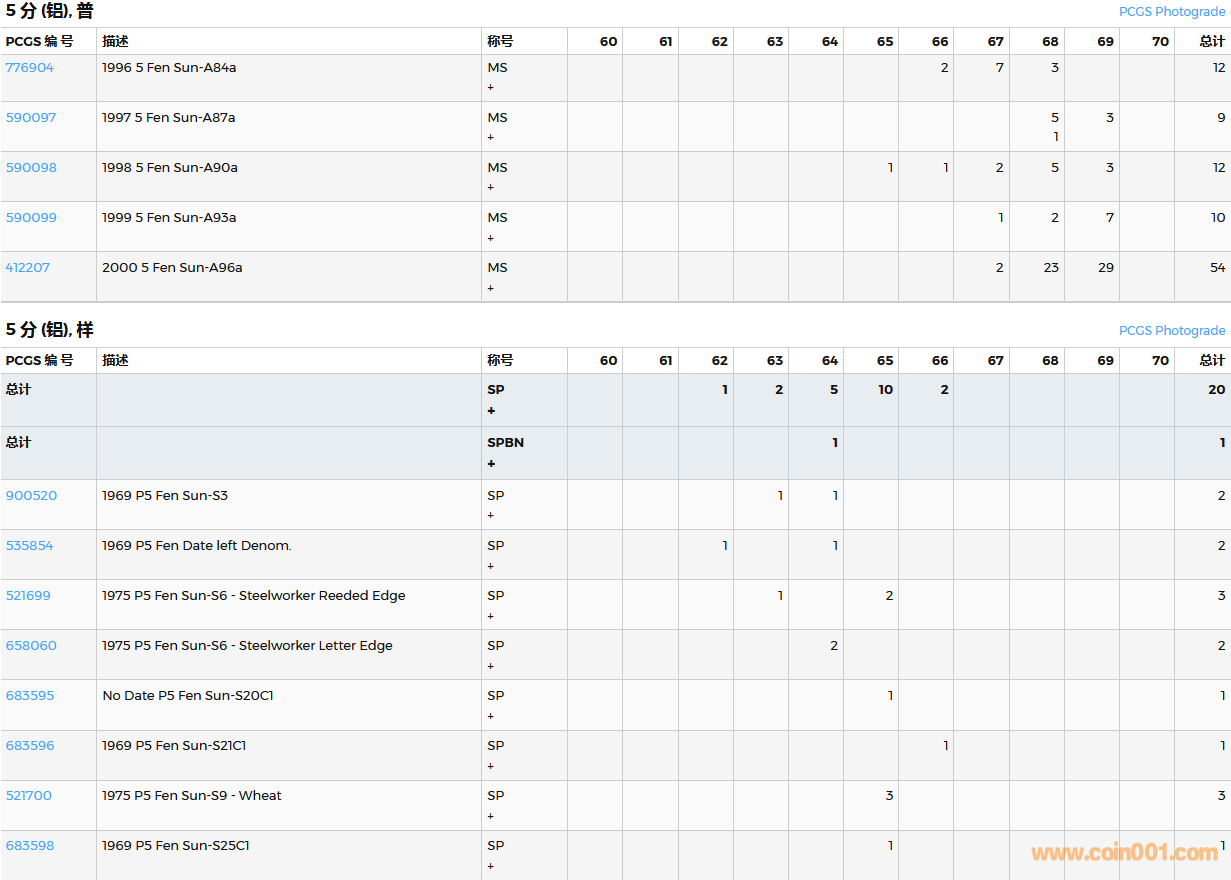Viewport: 1231px width, 880px height.
Task: Expand plus sign for 1975 Steelworker Letter Edge row
Action: 491,666
